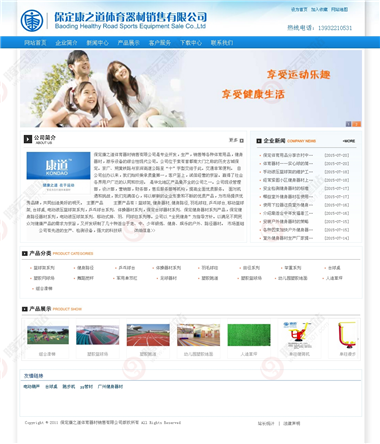Open the running track product thumbnail
Viewport: 380px width, 444px height.
pos(148,335)
